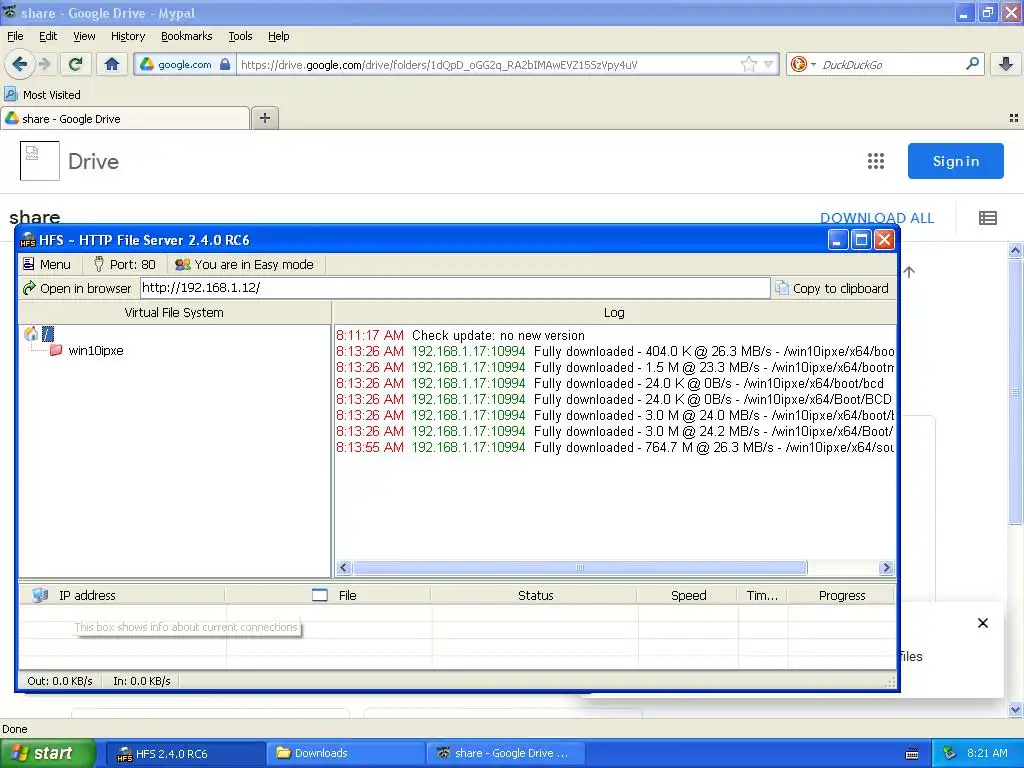Click the Speed column header
1024x768 pixels.
click(688, 596)
